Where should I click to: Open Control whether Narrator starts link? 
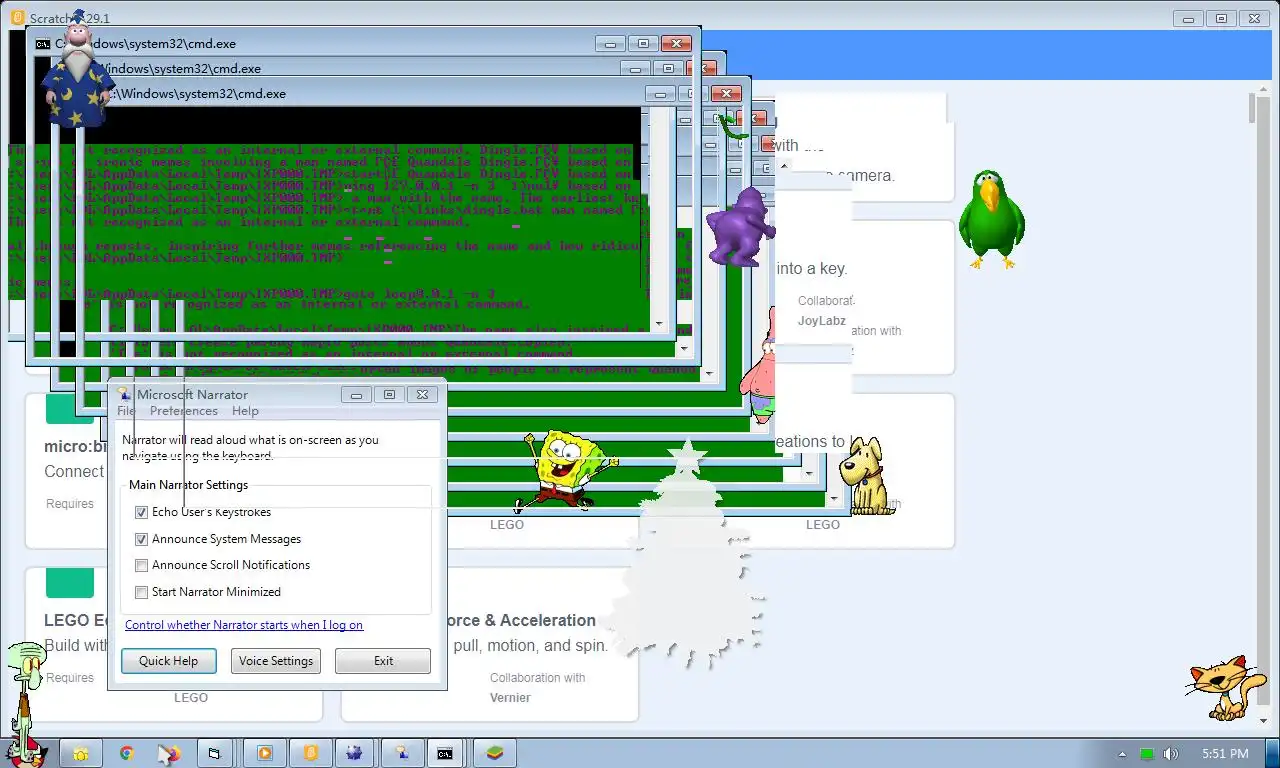[x=244, y=625]
